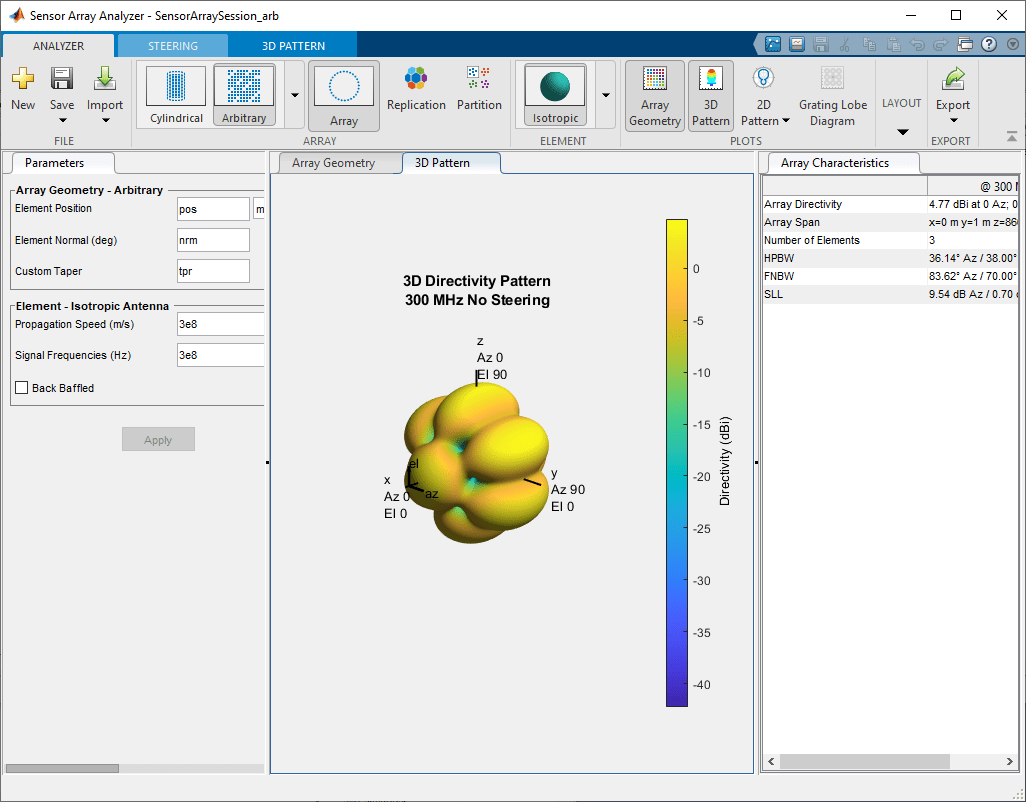
Task: Click the Signal Frequencies input field
Action: coord(220,355)
